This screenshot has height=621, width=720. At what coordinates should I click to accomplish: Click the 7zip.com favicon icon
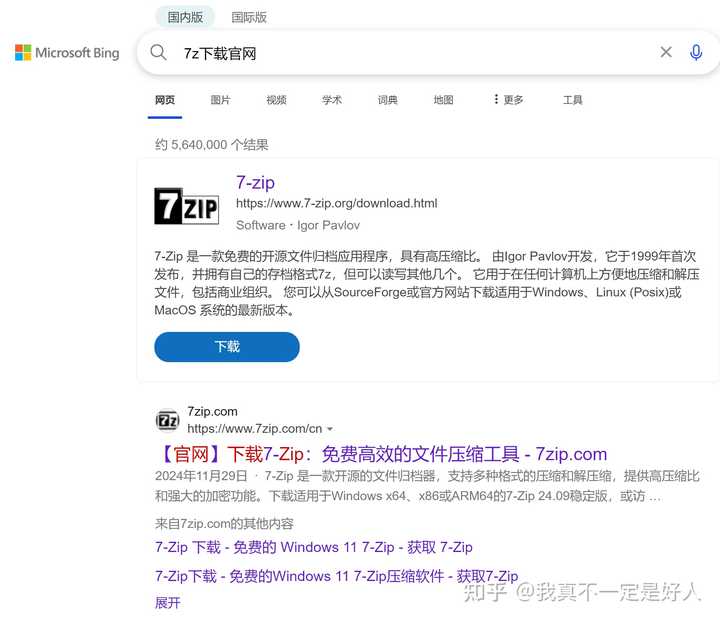pyautogui.click(x=167, y=420)
